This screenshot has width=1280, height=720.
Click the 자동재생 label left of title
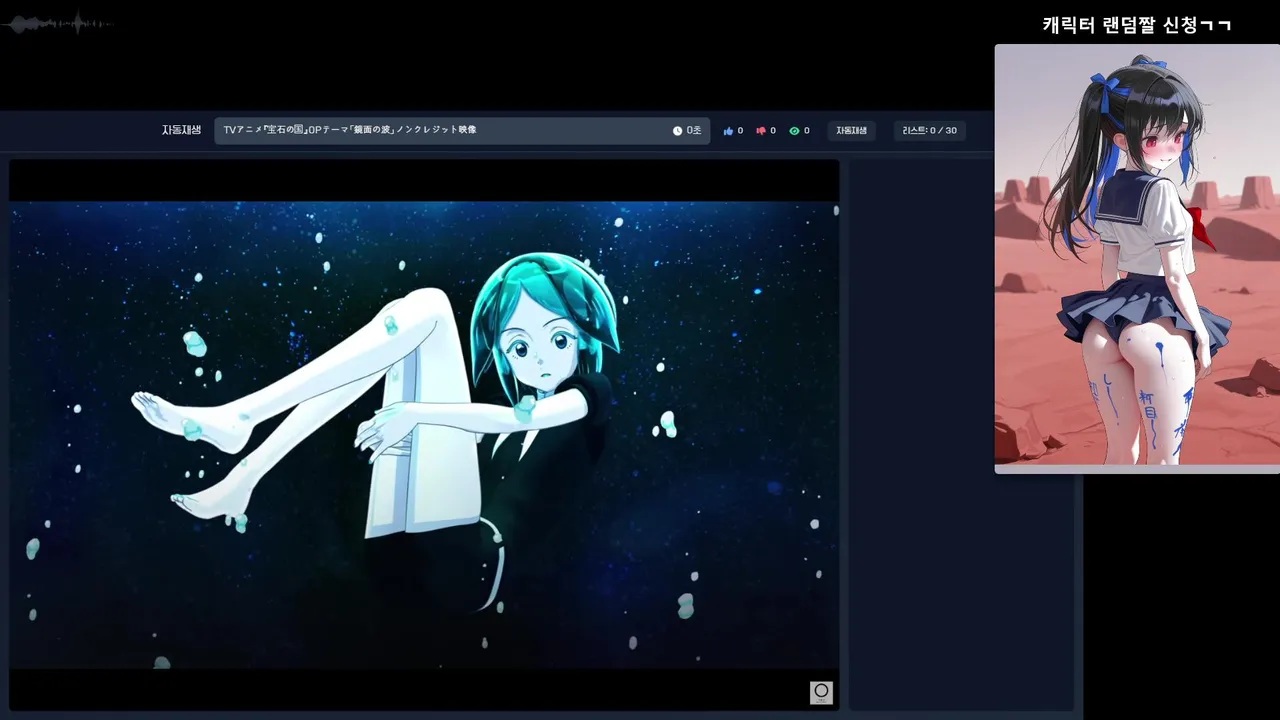click(x=182, y=130)
